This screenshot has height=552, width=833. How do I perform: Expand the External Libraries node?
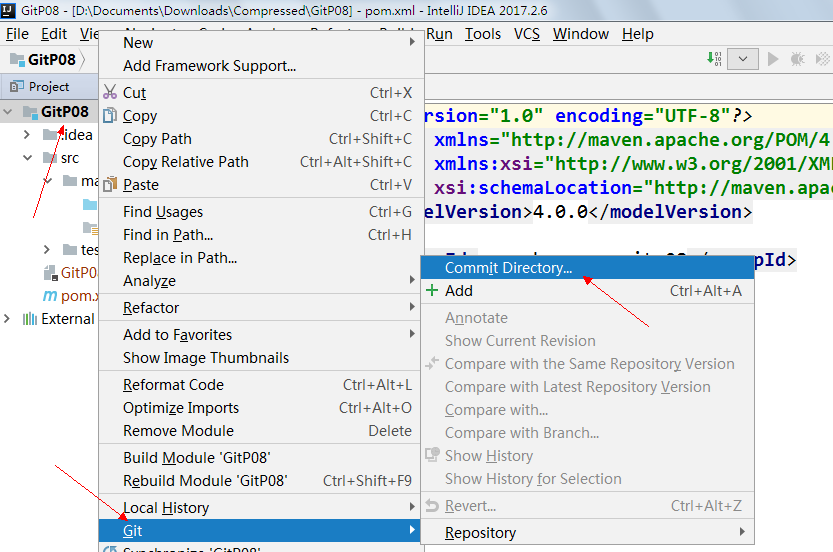pos(9,319)
